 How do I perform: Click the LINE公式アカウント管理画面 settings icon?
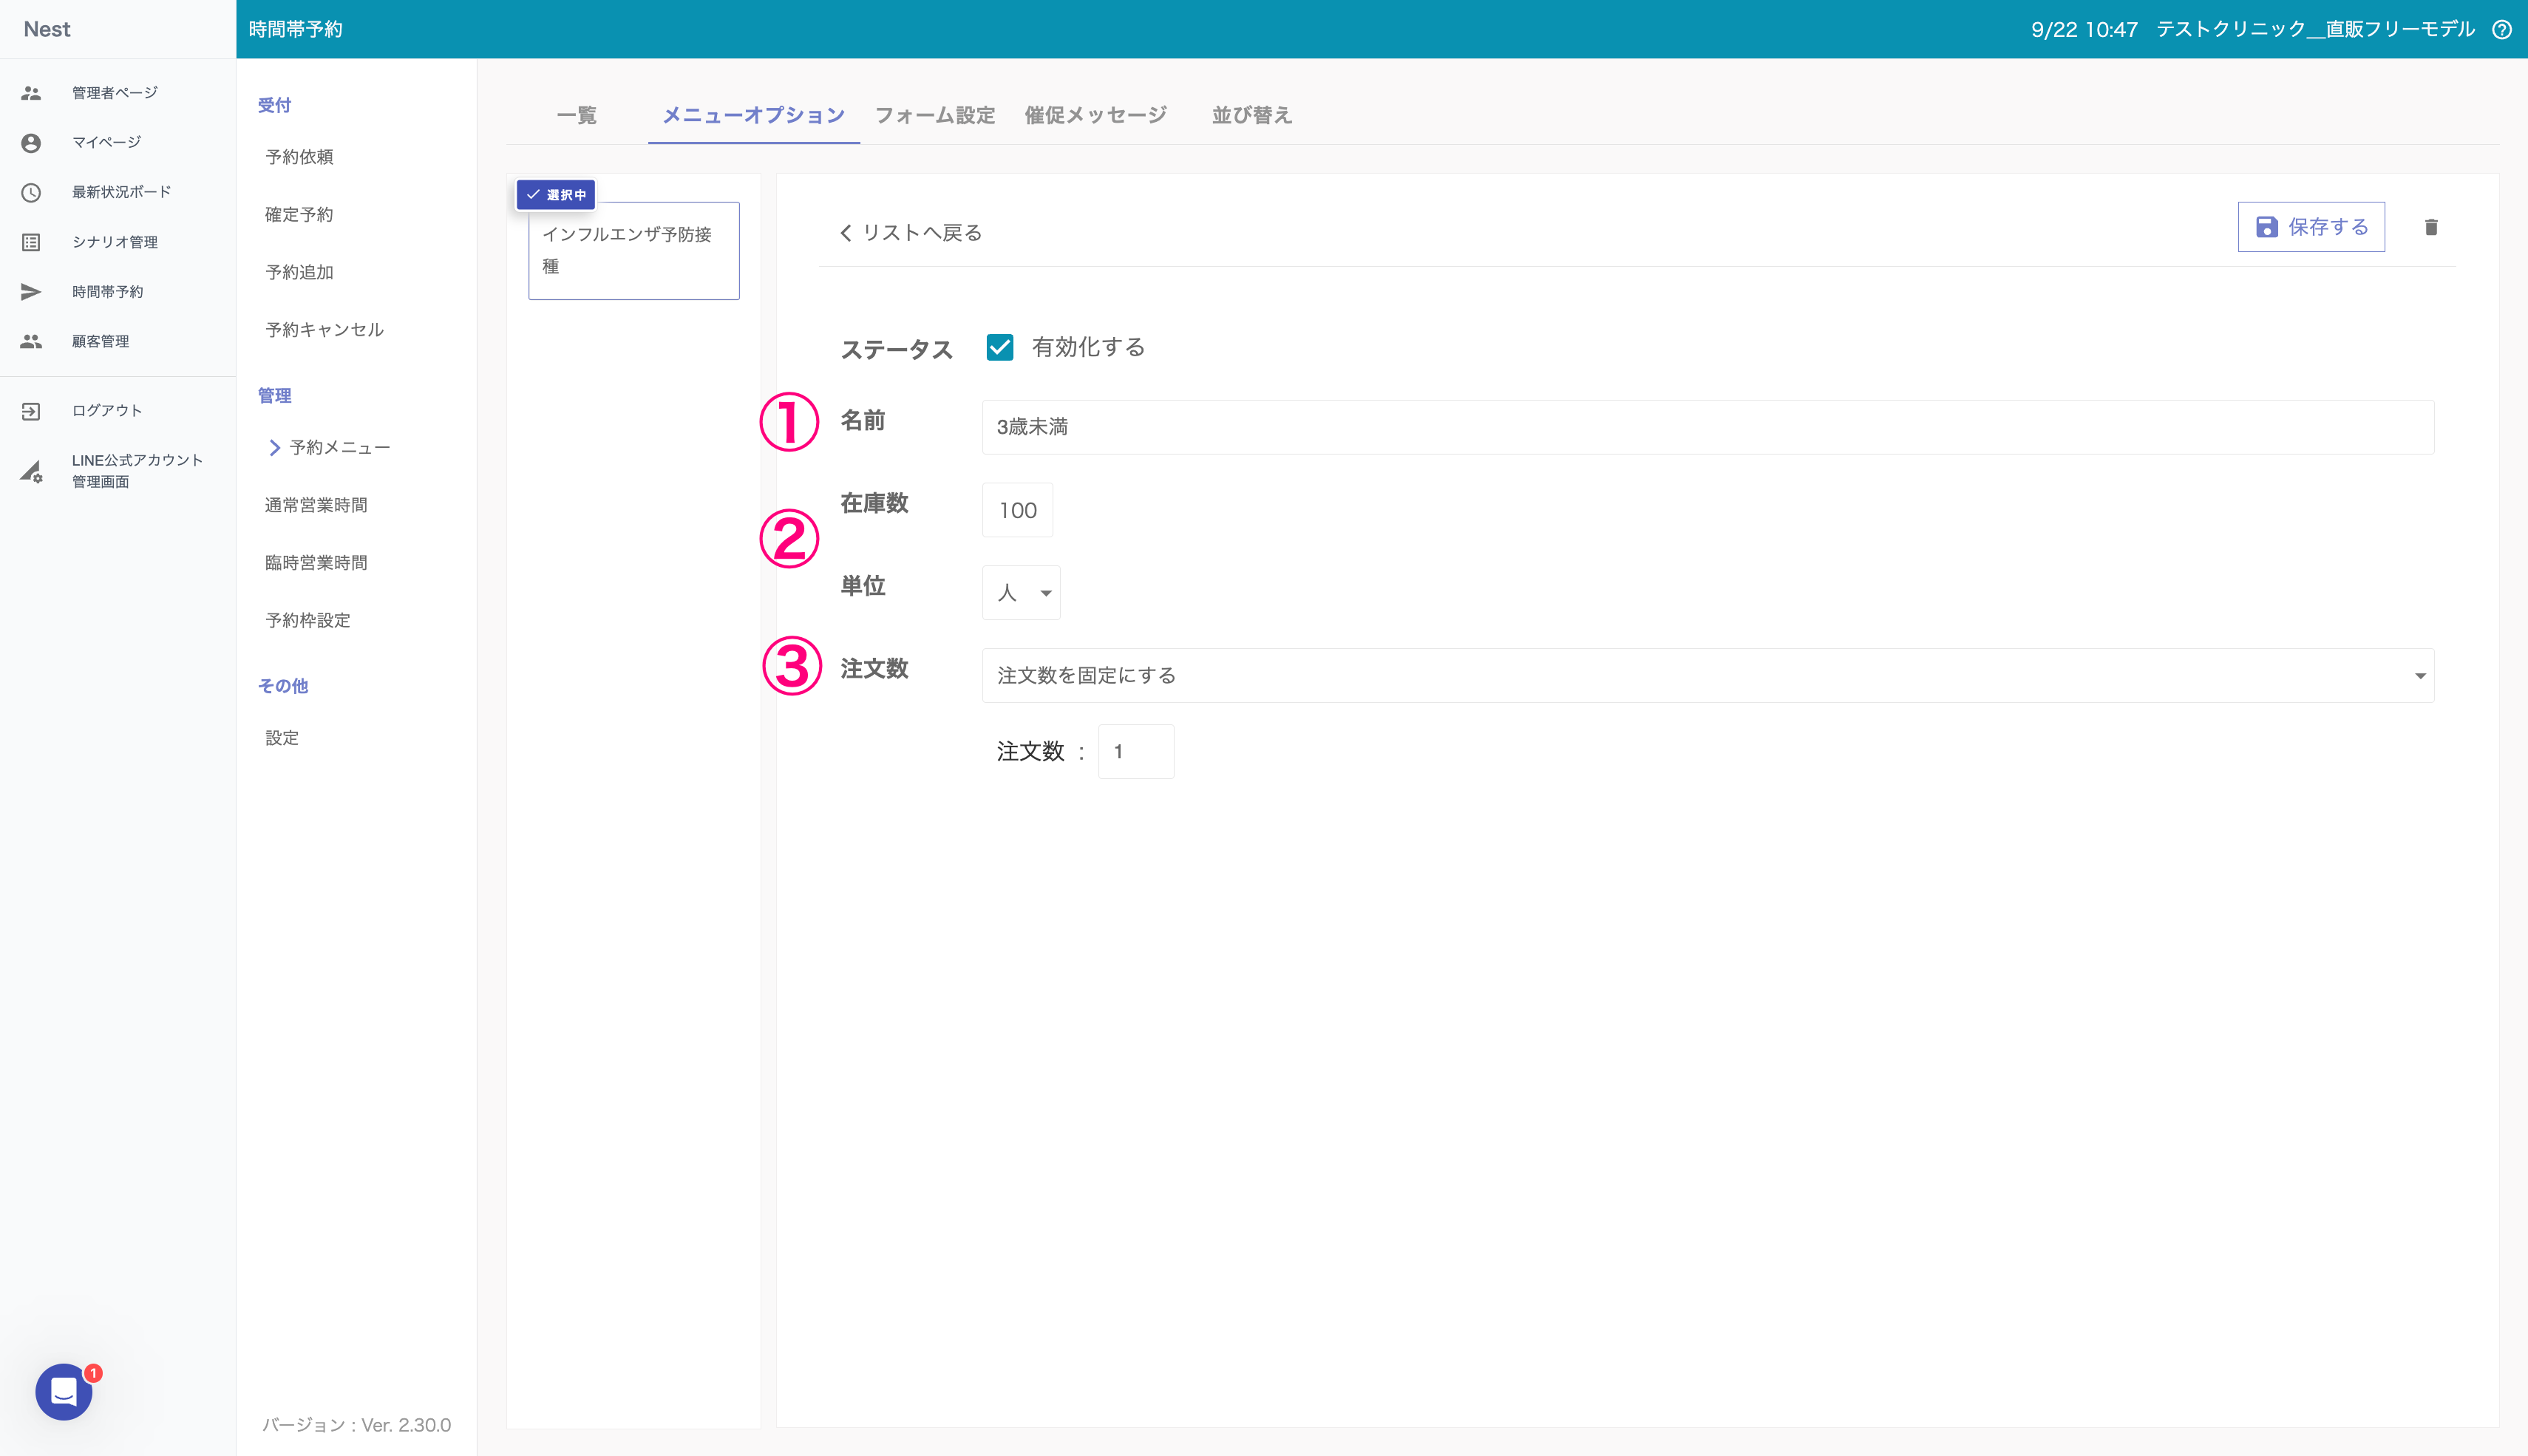tap(31, 471)
